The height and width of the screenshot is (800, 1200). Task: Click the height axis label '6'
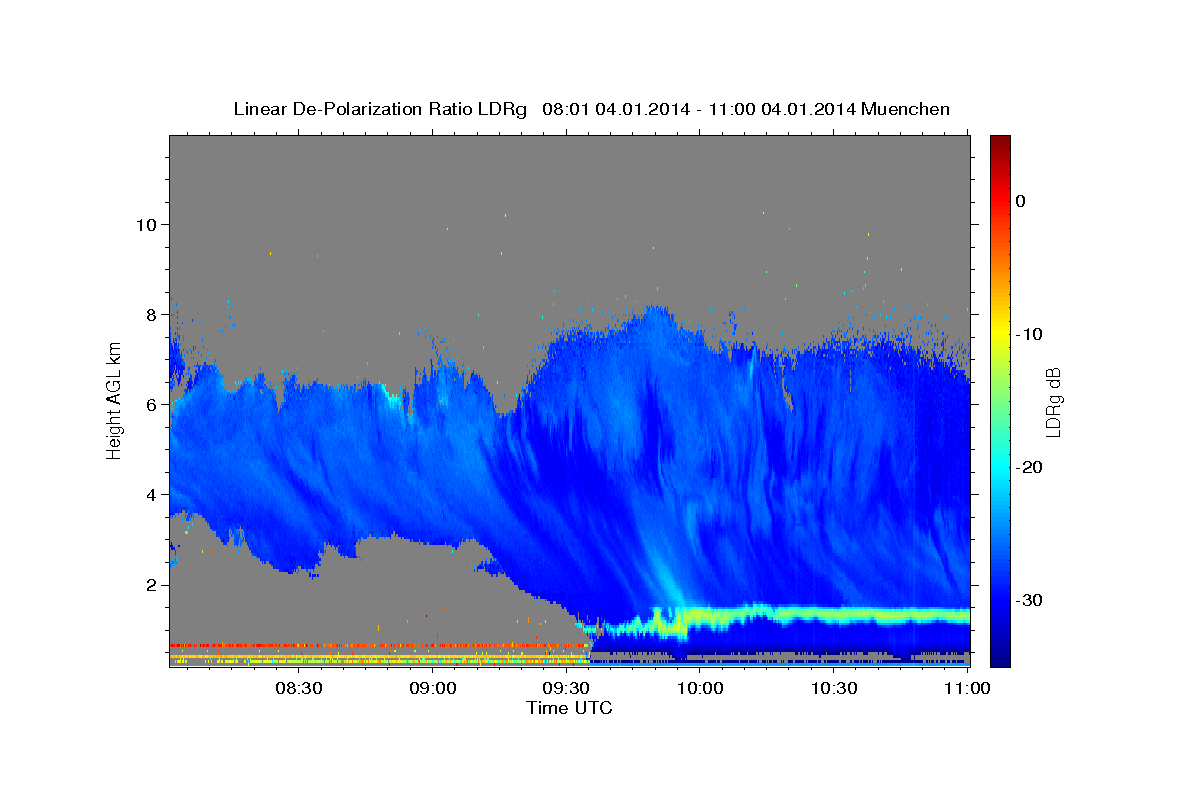(154, 404)
